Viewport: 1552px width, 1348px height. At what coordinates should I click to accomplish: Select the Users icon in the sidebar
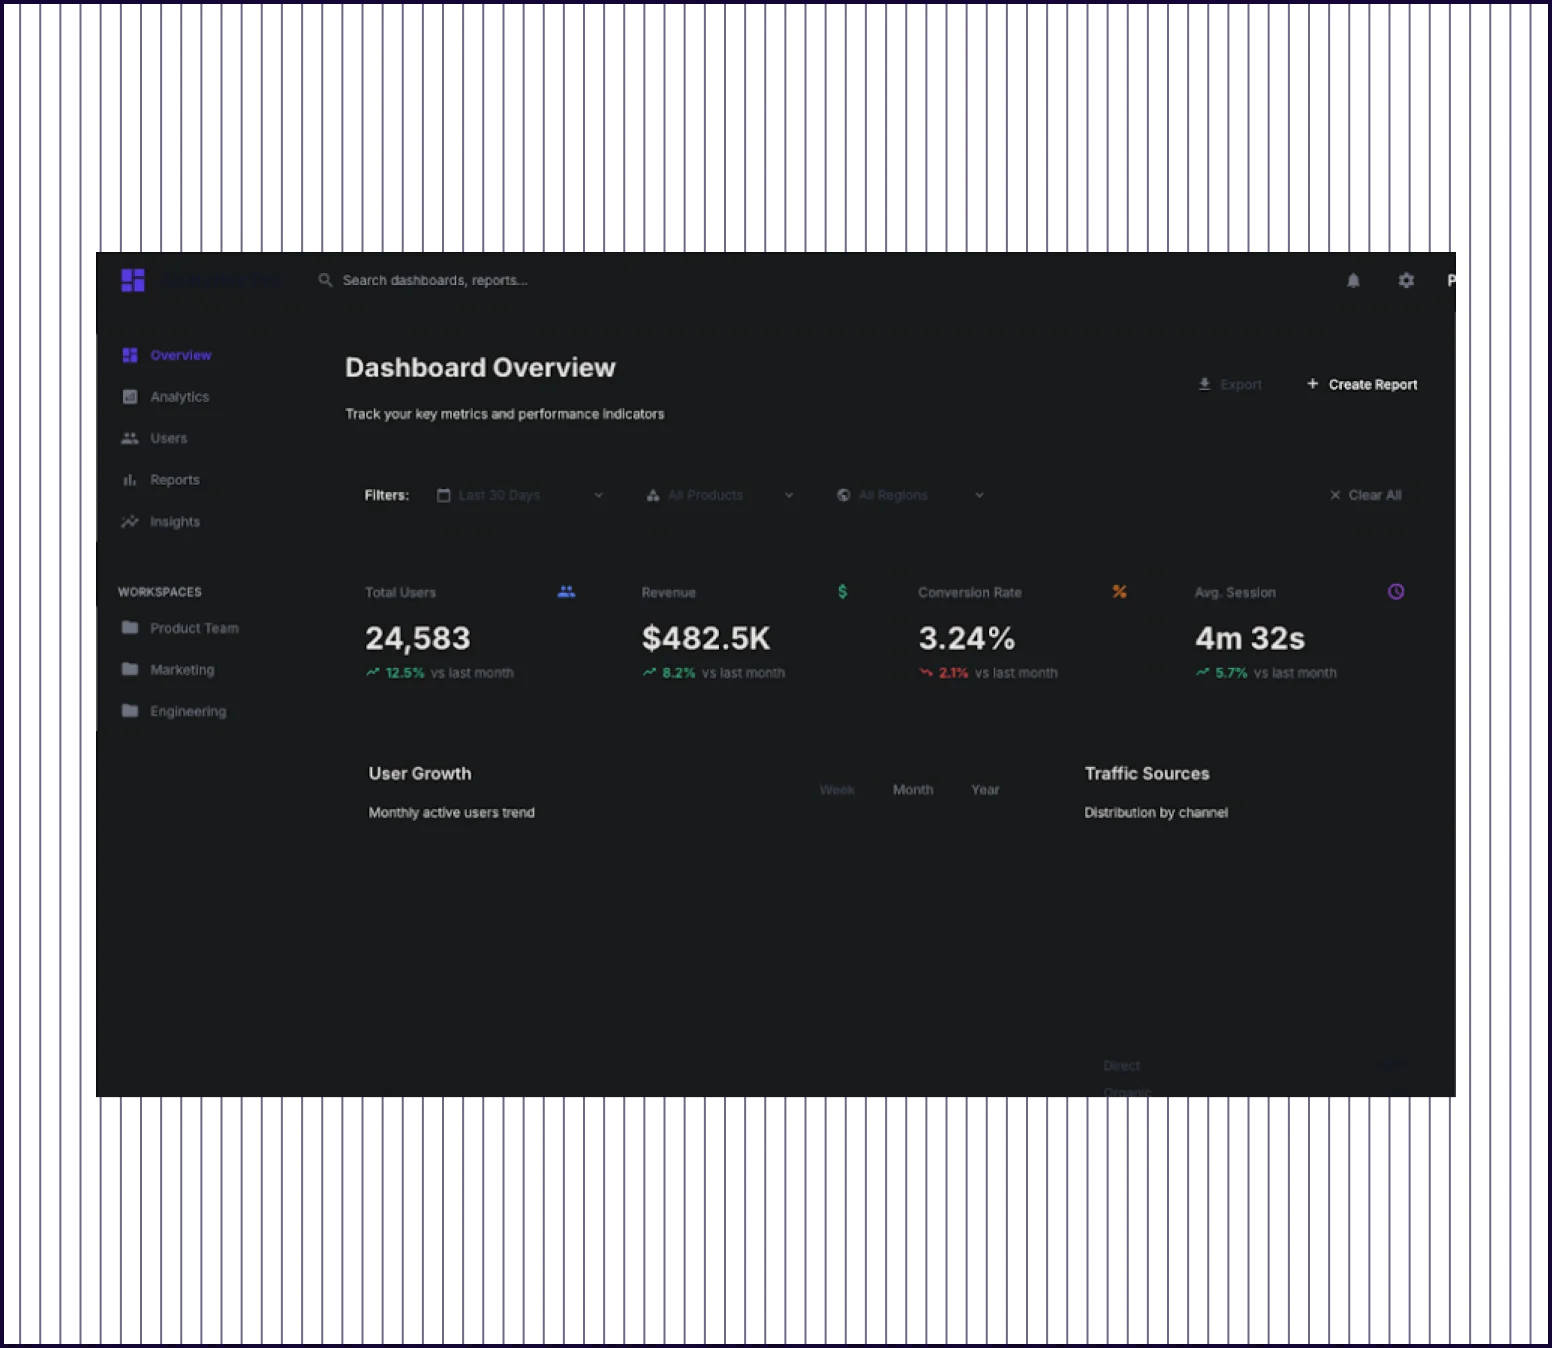pyautogui.click(x=130, y=437)
